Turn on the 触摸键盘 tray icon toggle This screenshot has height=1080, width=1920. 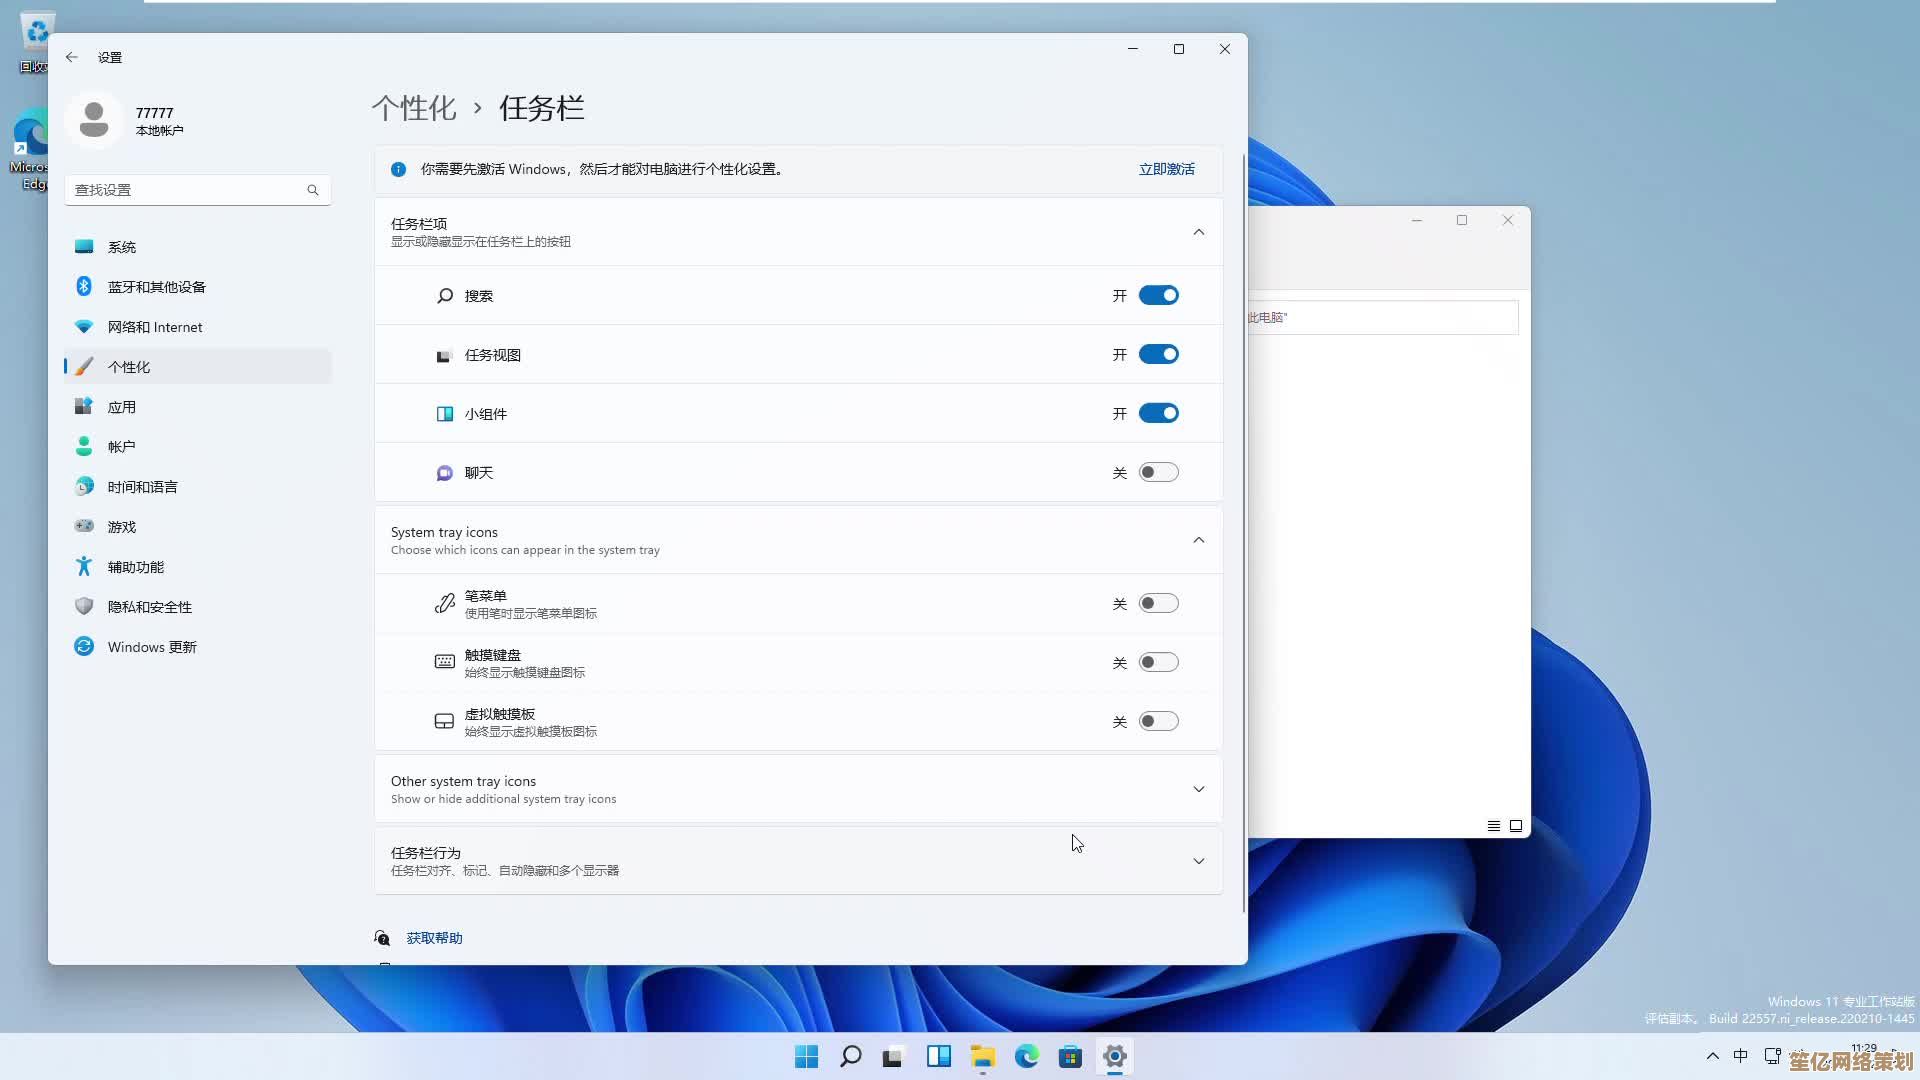pos(1159,661)
